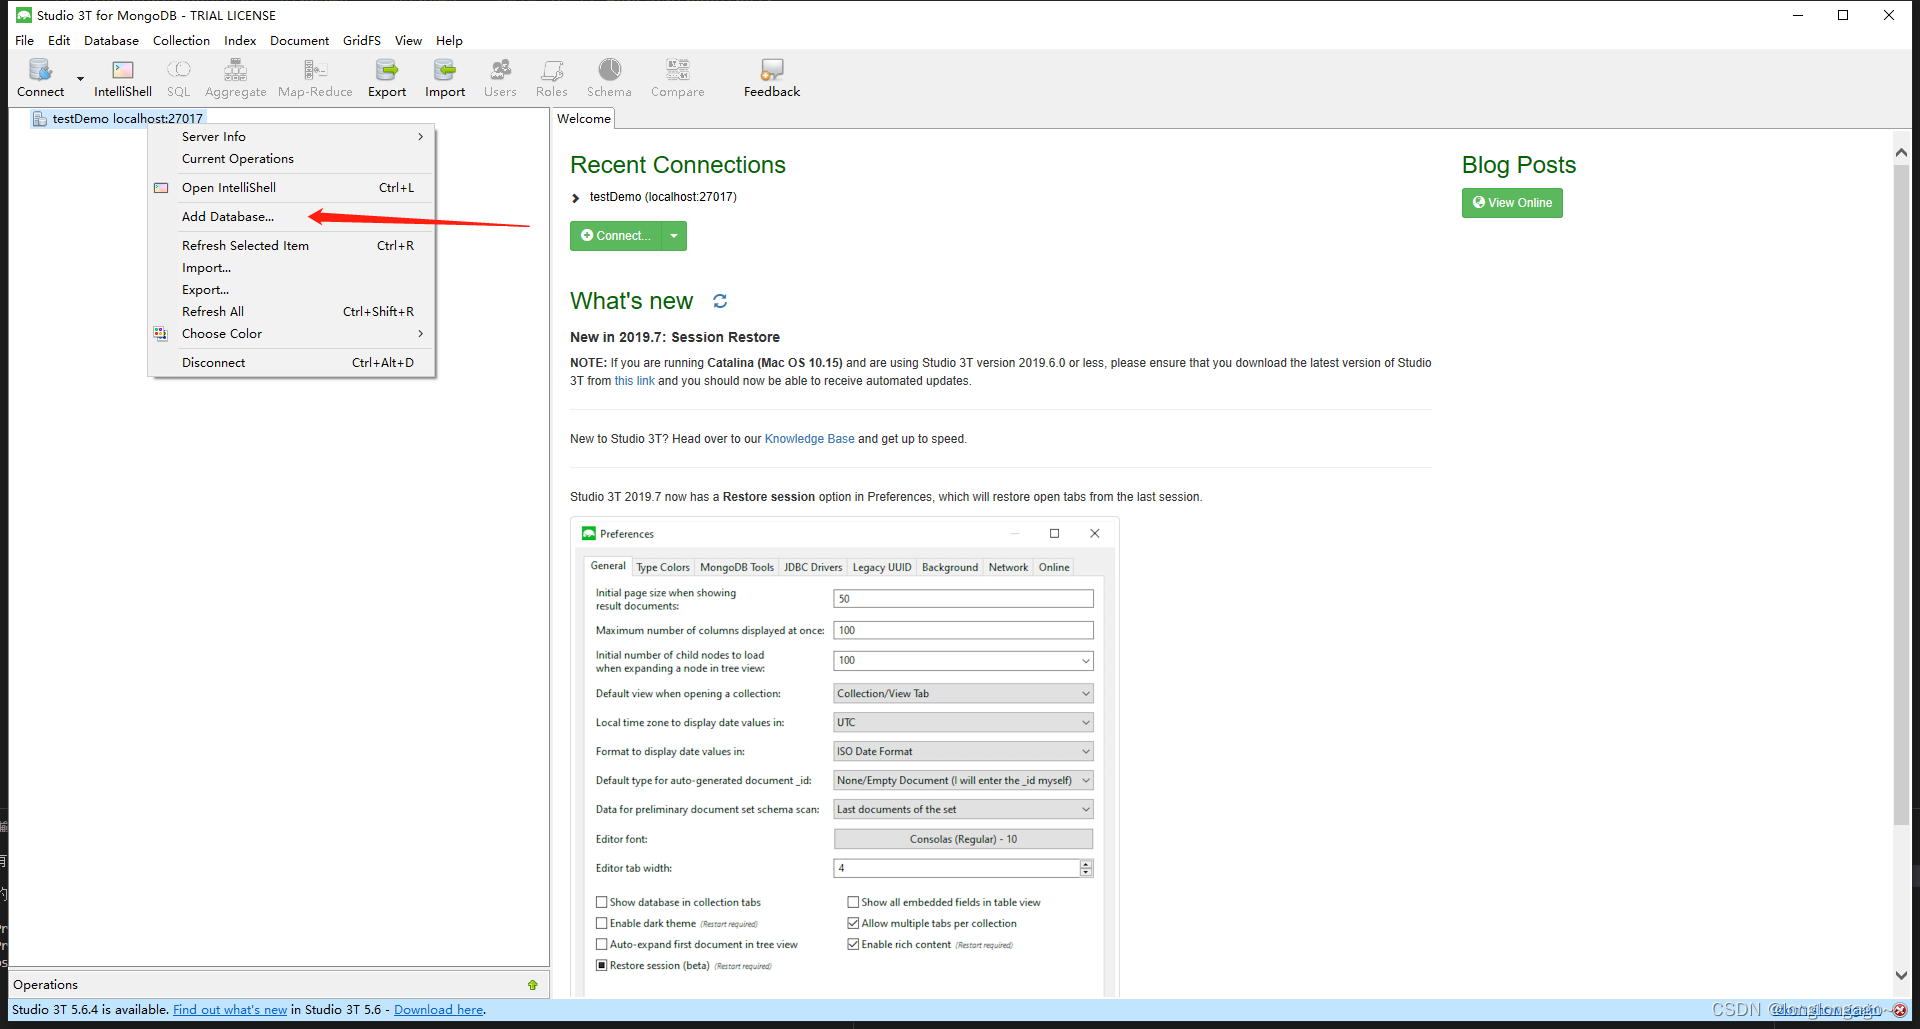Viewport: 1920px width, 1029px height.
Task: Switch to the Welcome tab
Action: coord(584,119)
